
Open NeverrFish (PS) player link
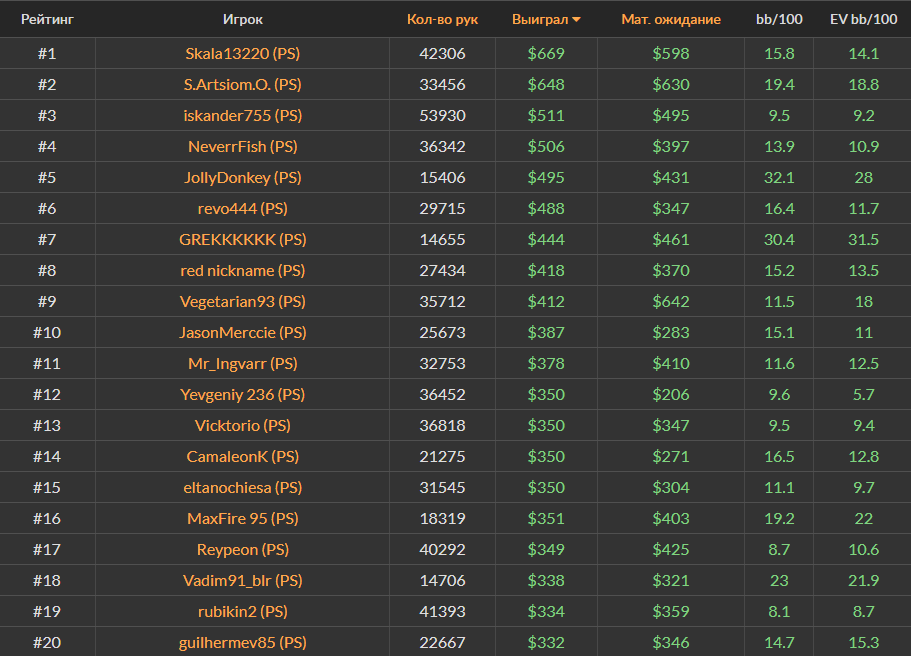[x=243, y=147]
